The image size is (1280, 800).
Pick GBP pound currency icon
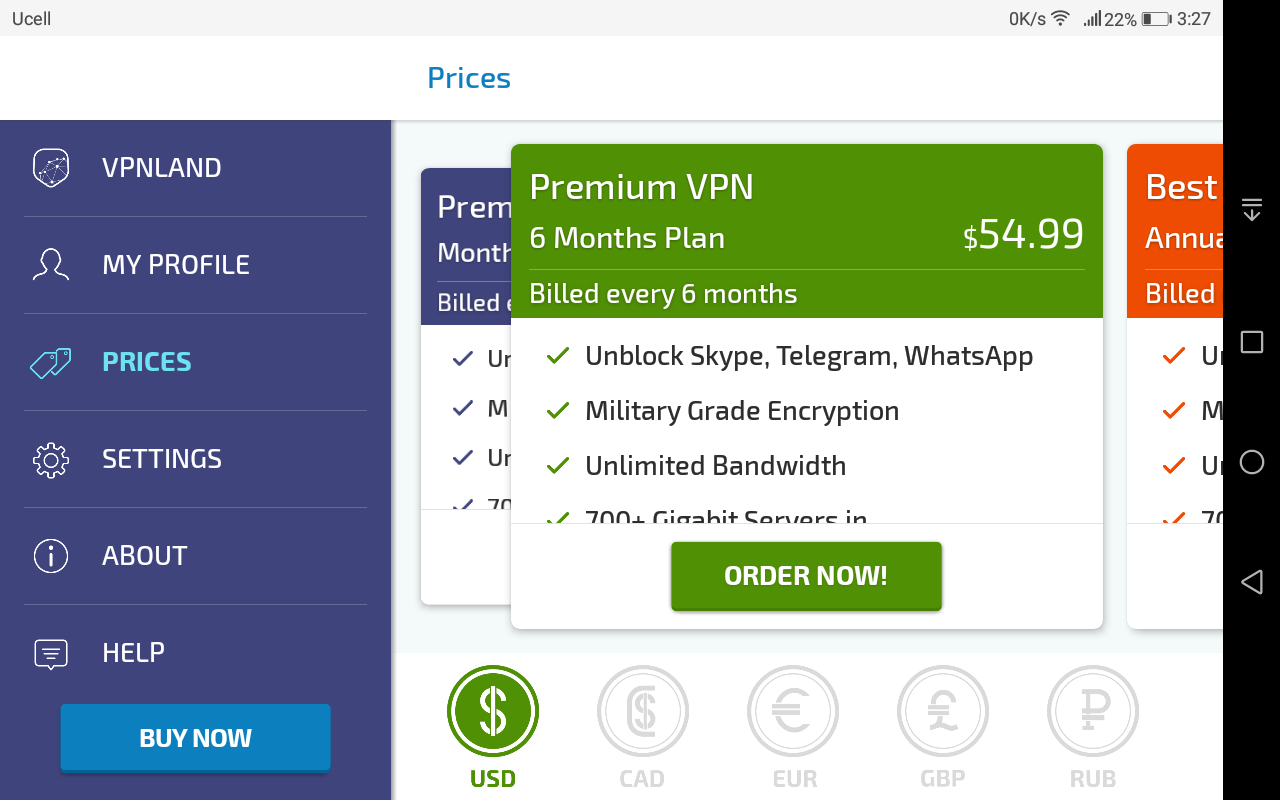(943, 711)
